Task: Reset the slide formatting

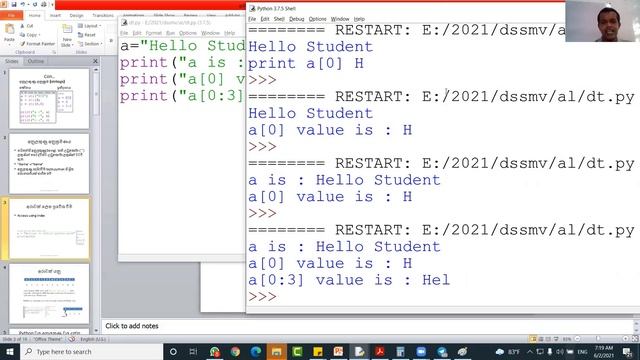Action: [87, 35]
